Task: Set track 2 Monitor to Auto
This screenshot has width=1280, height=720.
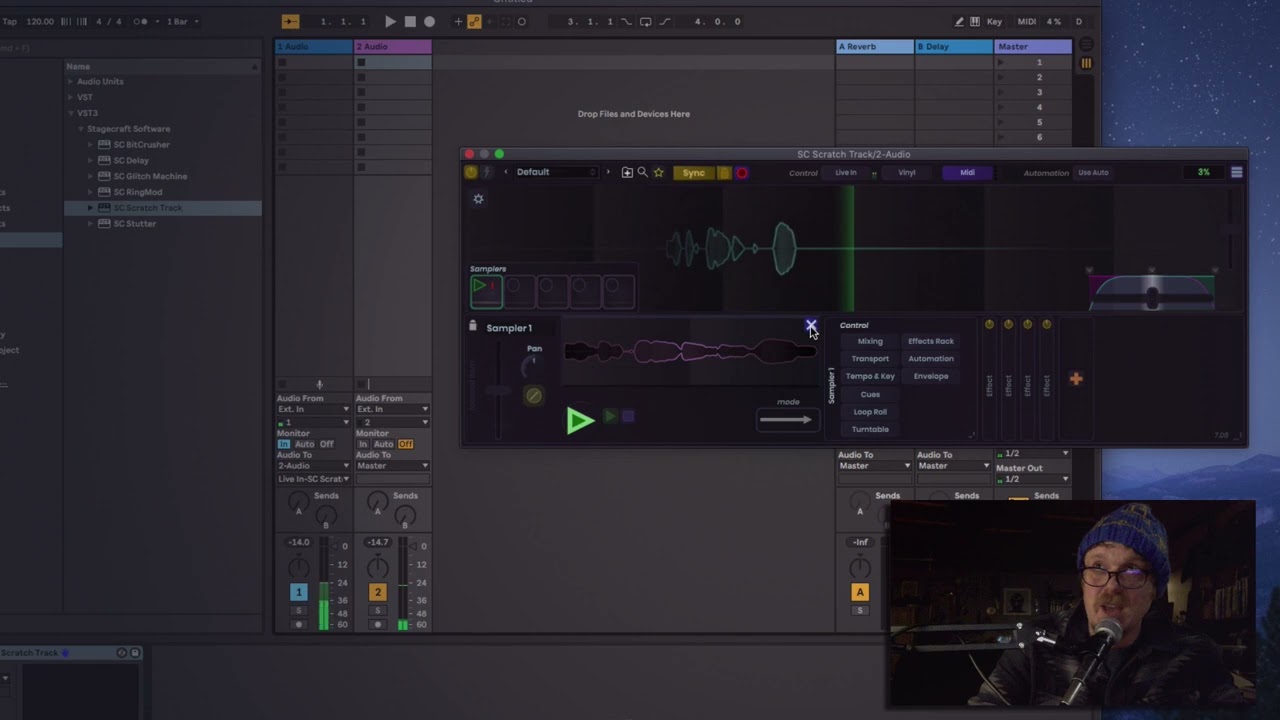Action: coord(383,444)
